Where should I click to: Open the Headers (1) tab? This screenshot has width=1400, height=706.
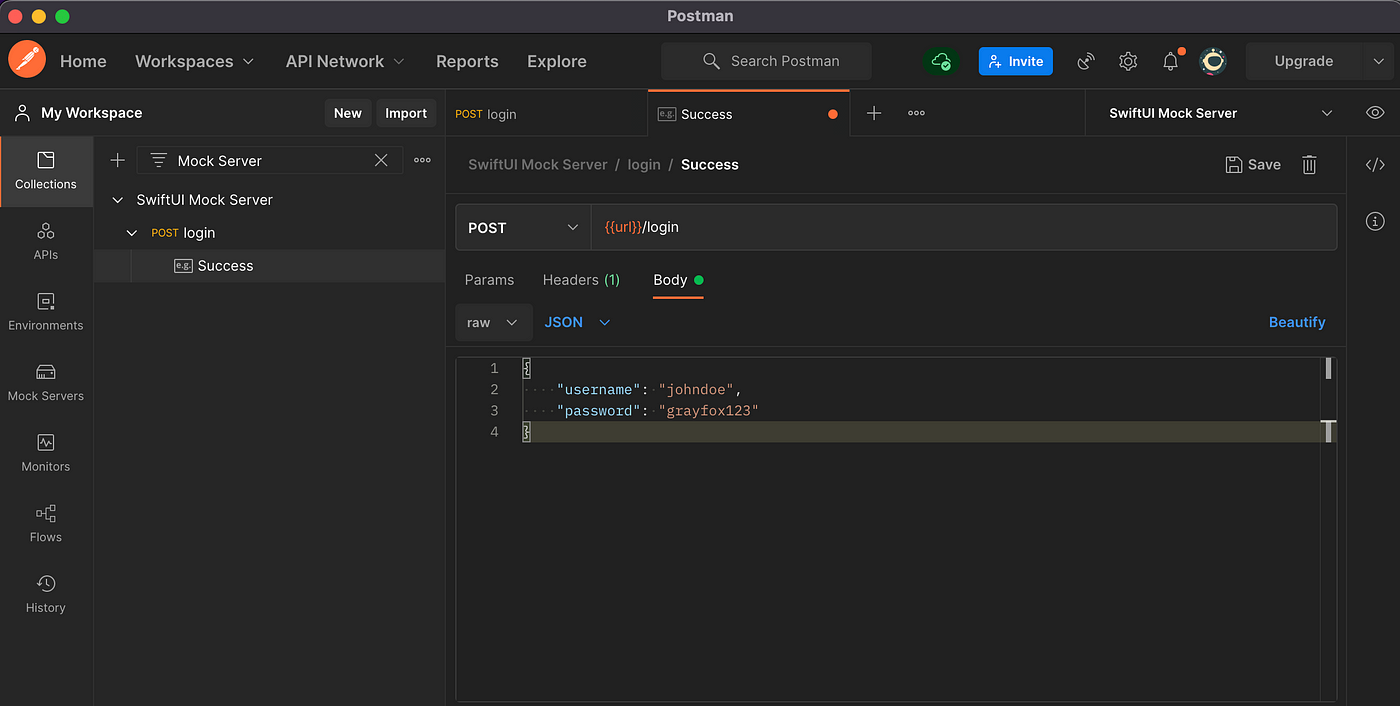(x=581, y=280)
